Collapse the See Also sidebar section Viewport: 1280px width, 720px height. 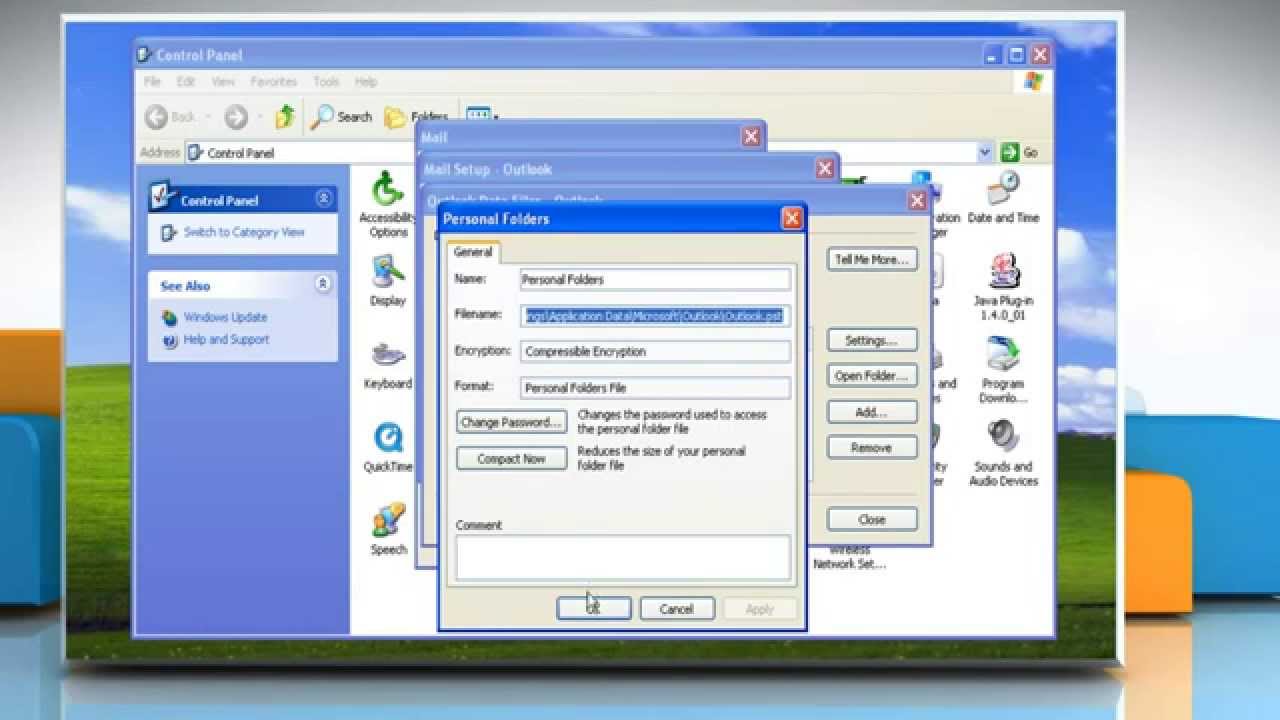323,285
